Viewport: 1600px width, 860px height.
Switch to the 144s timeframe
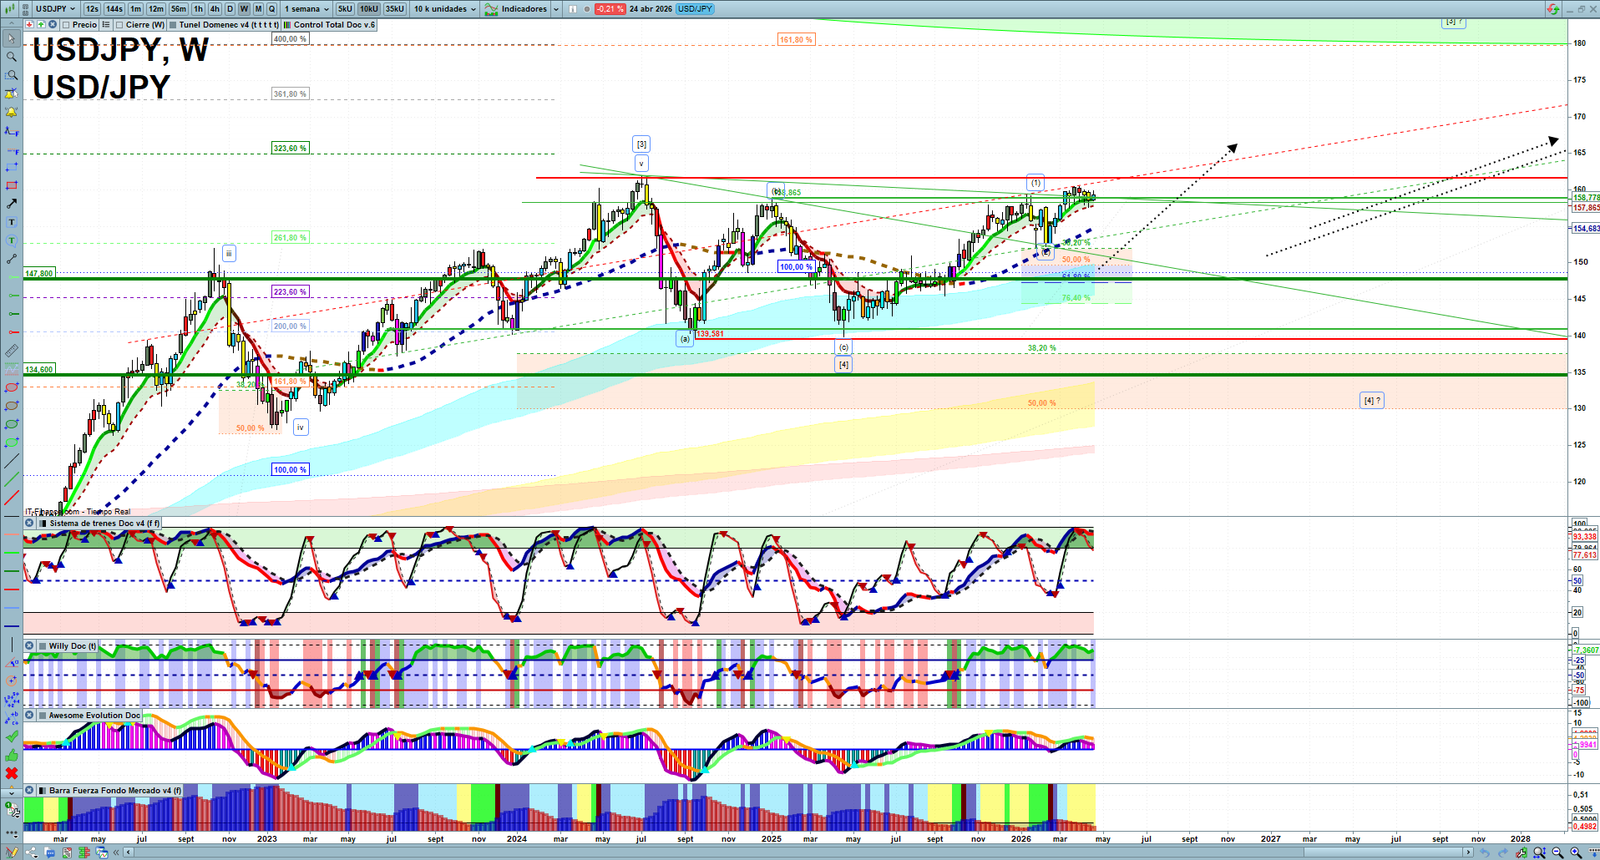tap(114, 9)
